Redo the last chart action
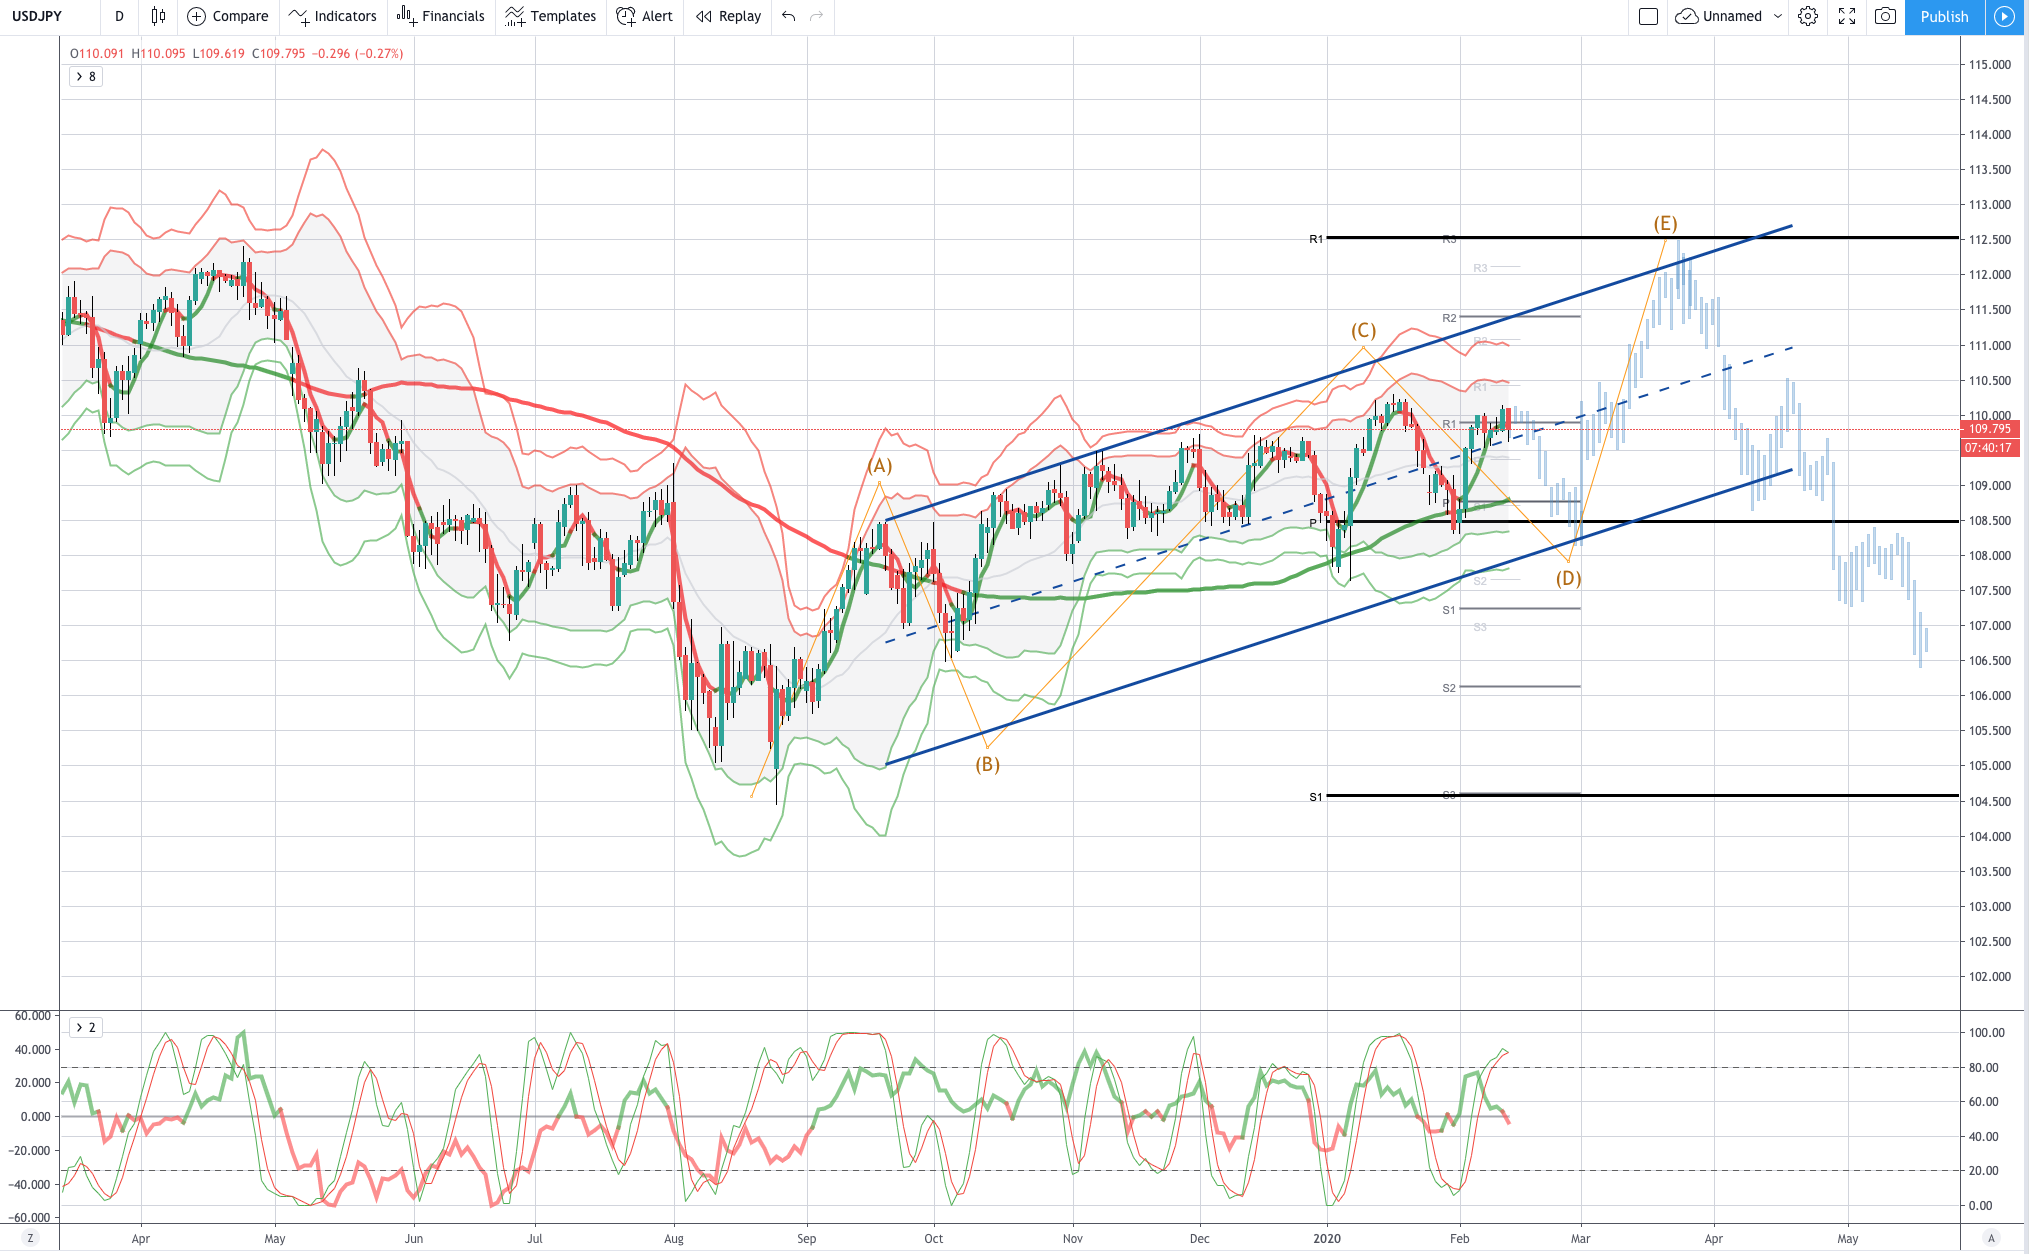The image size is (2029, 1254). pos(817,16)
